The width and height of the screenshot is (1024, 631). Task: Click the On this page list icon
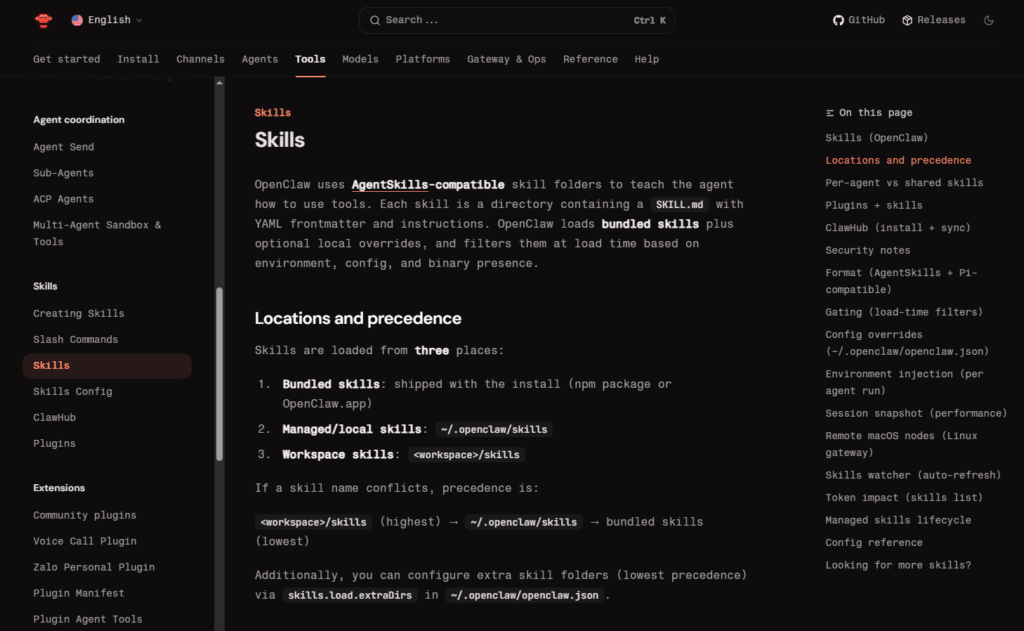click(x=830, y=113)
